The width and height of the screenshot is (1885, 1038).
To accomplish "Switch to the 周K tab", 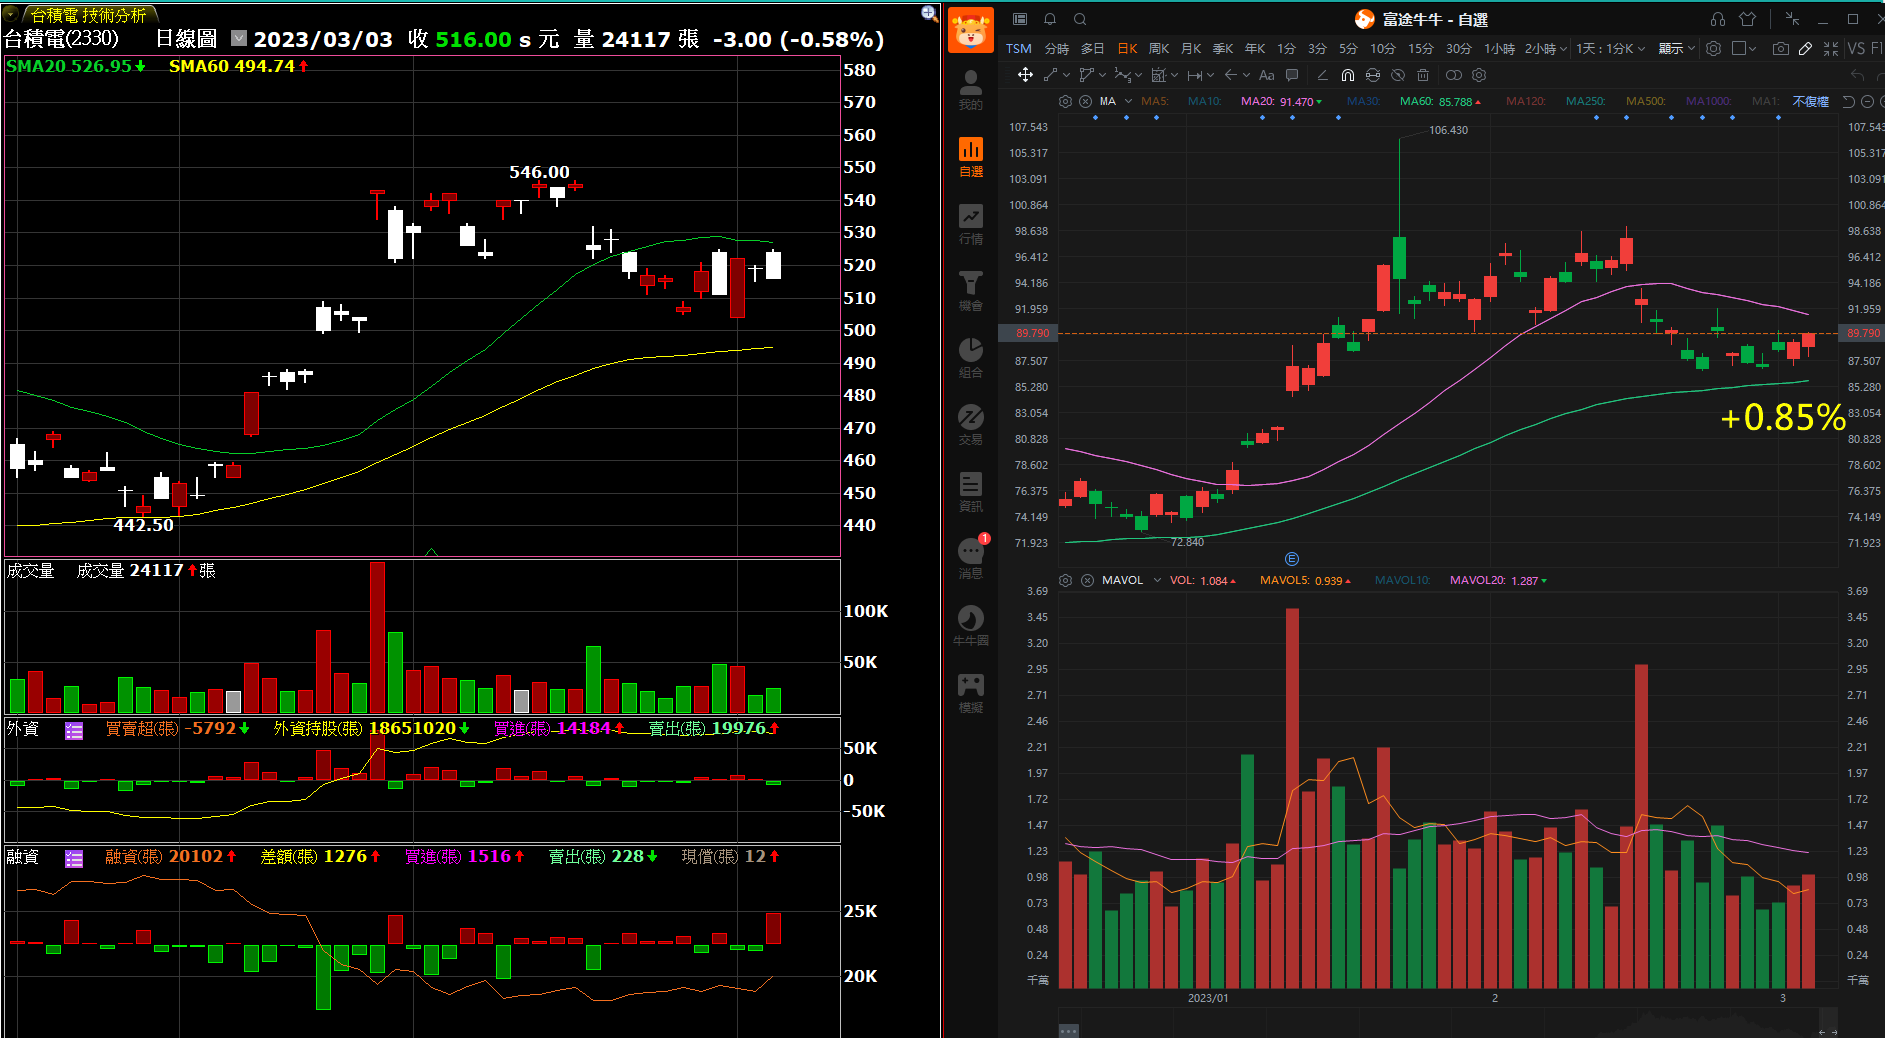I will pos(1159,48).
